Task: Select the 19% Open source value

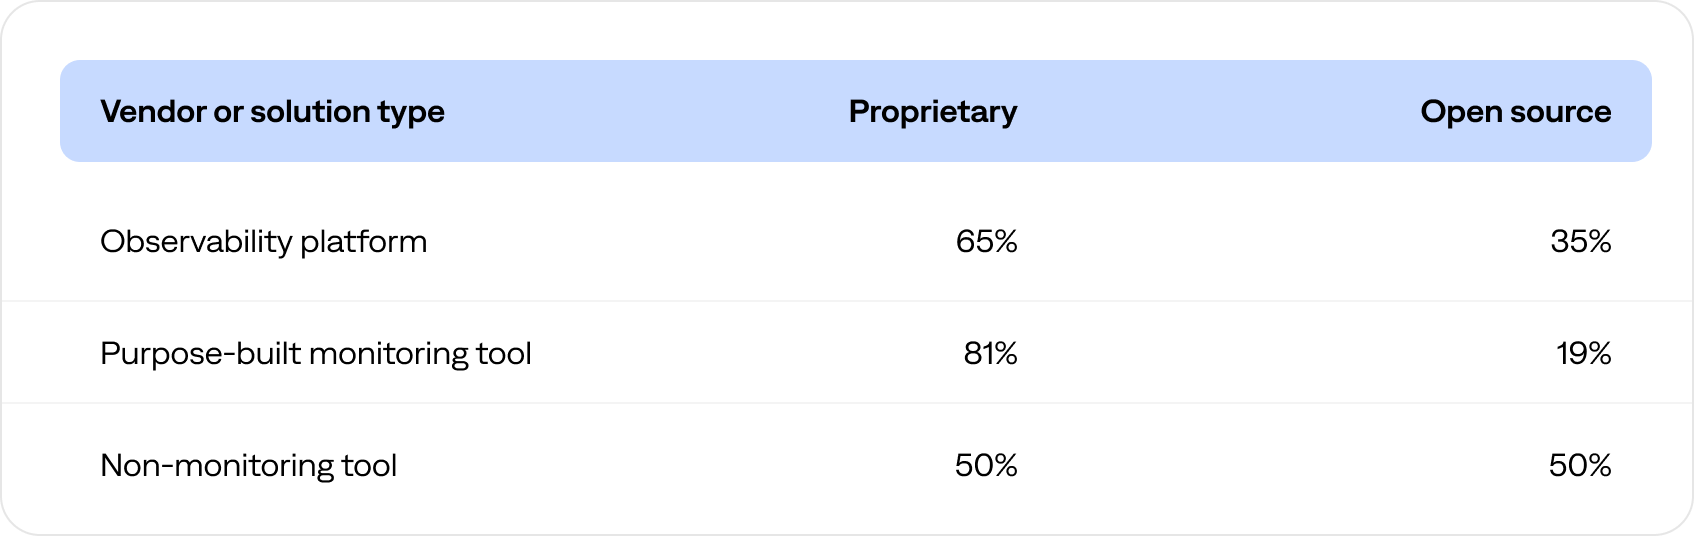Action: point(1583,354)
